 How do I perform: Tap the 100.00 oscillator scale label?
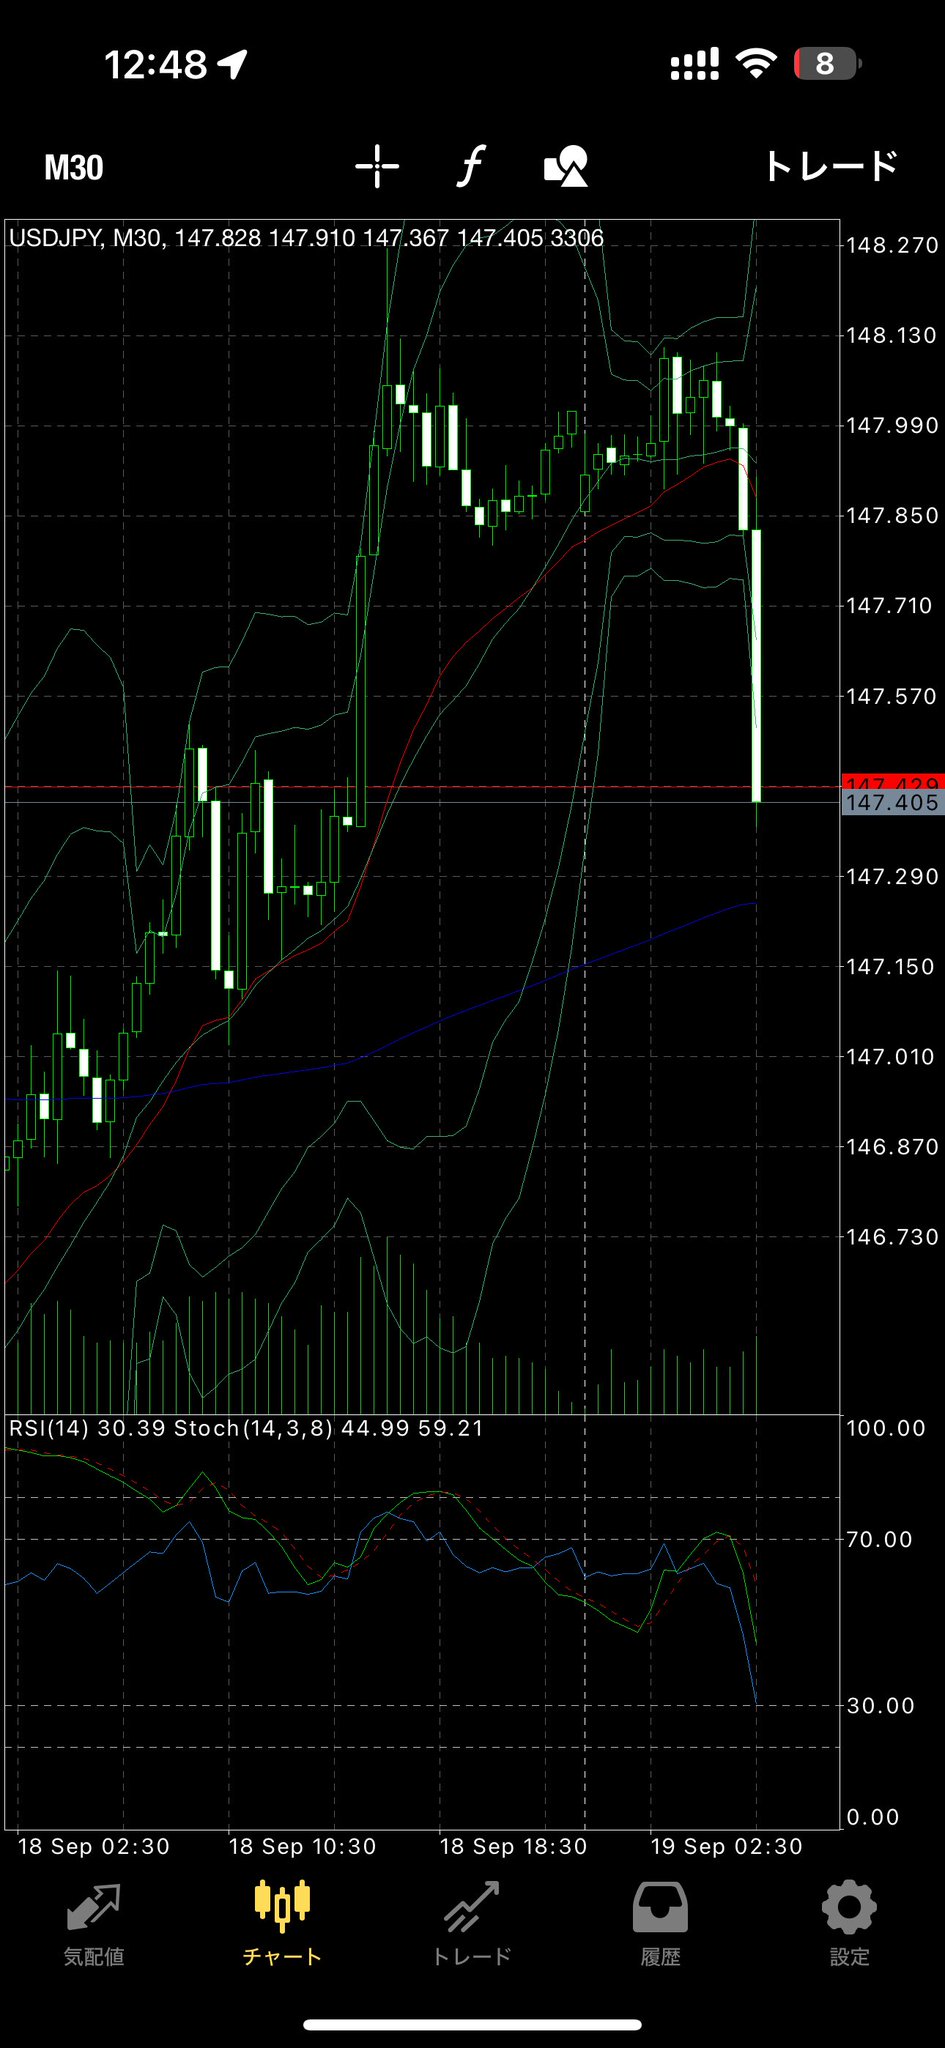[886, 1428]
